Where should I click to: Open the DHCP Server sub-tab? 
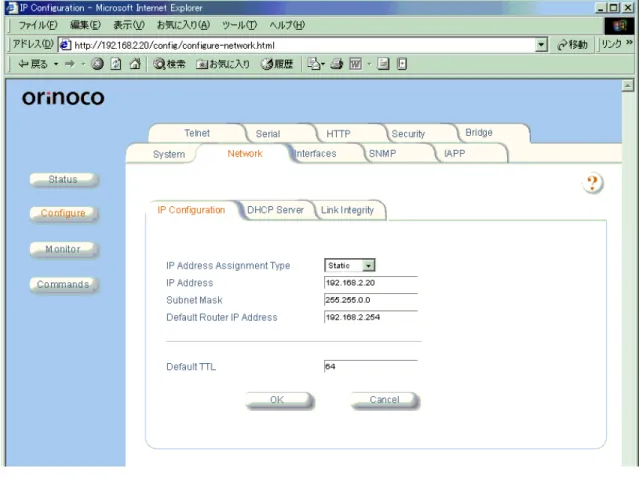(275, 210)
